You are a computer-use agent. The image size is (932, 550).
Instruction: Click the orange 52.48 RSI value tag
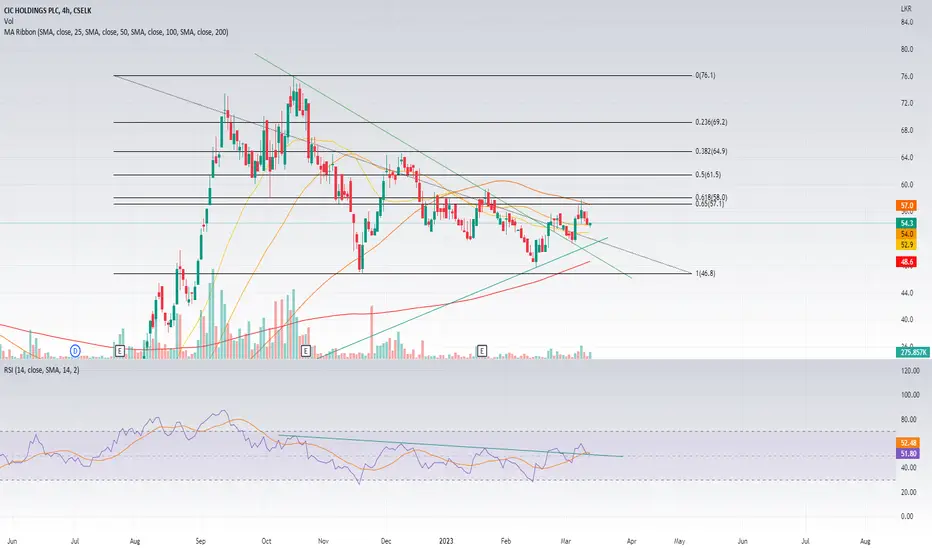pos(909,443)
